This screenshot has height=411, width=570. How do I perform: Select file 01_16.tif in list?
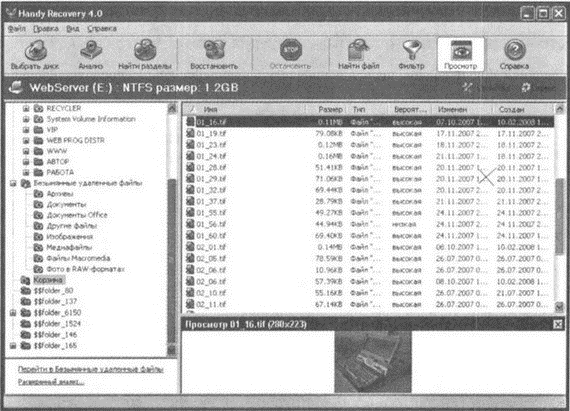pos(369,122)
